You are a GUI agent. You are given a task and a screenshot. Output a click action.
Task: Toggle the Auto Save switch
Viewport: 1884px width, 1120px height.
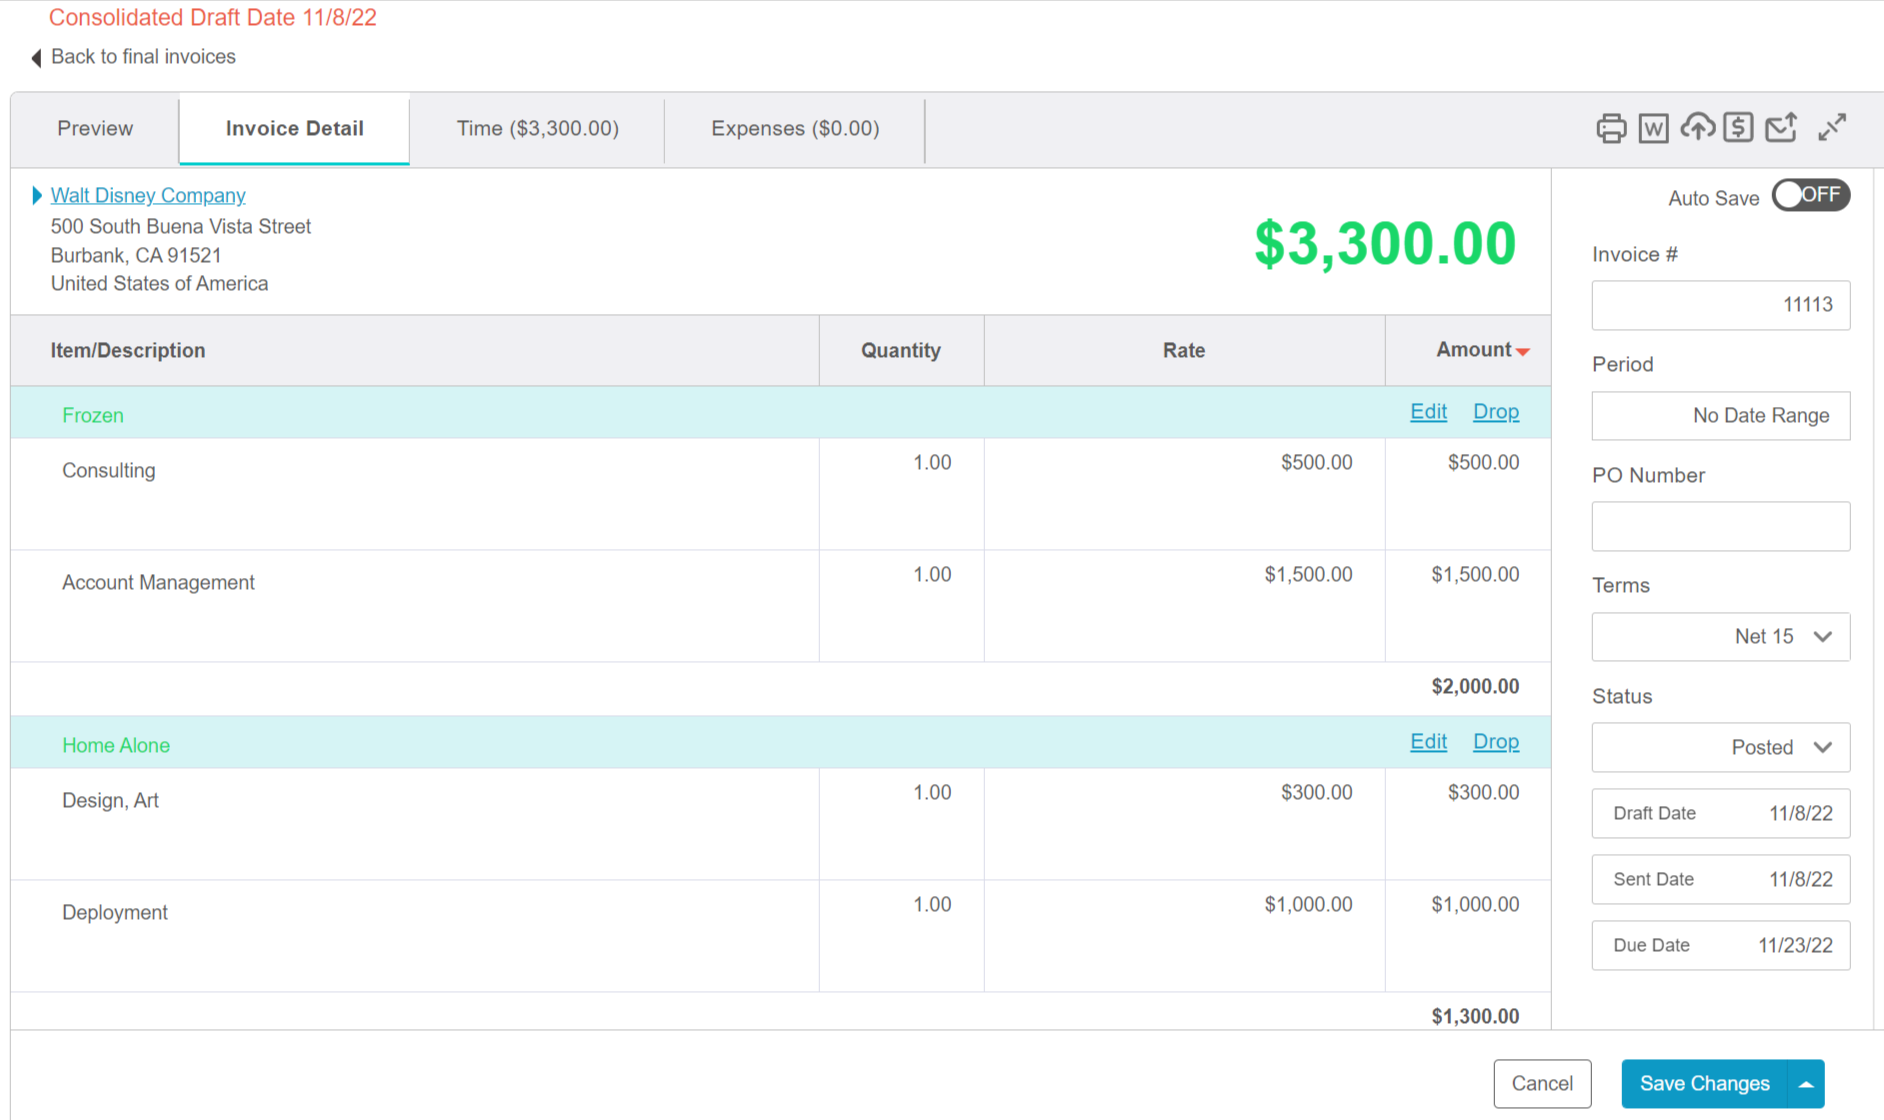[1811, 195]
